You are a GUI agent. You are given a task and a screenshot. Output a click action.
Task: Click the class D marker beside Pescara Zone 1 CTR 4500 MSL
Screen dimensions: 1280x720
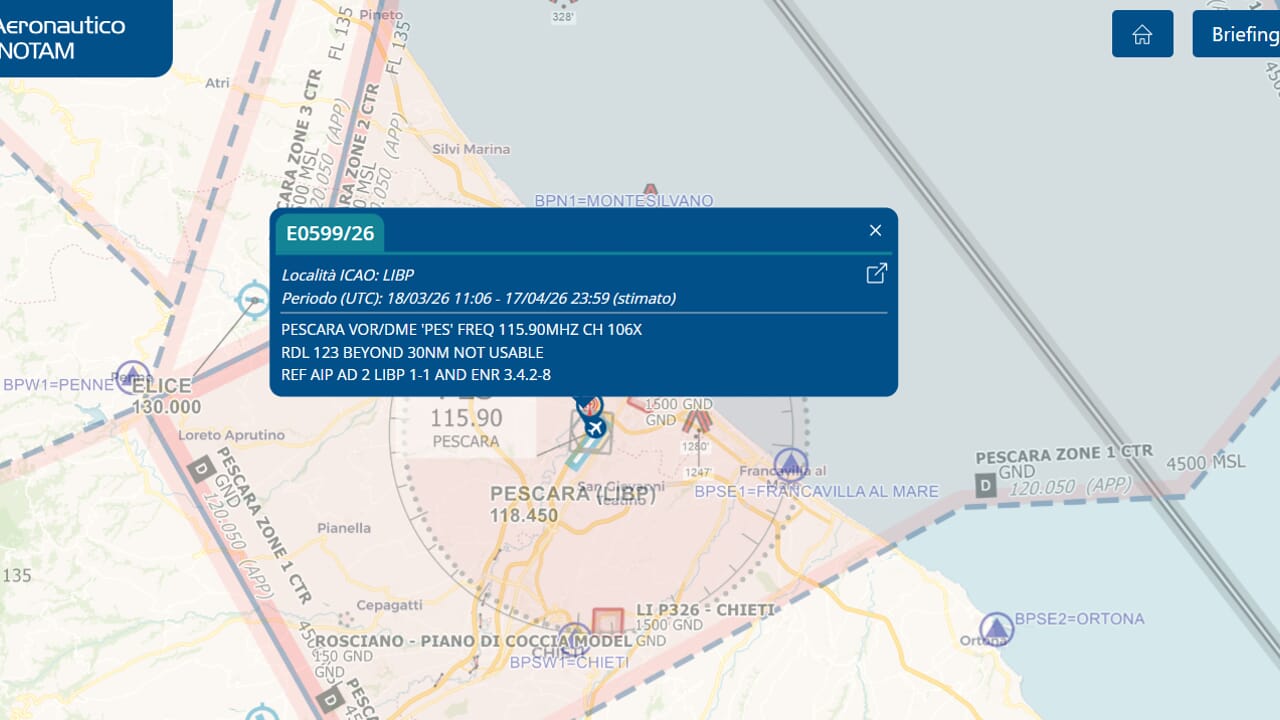click(x=986, y=487)
